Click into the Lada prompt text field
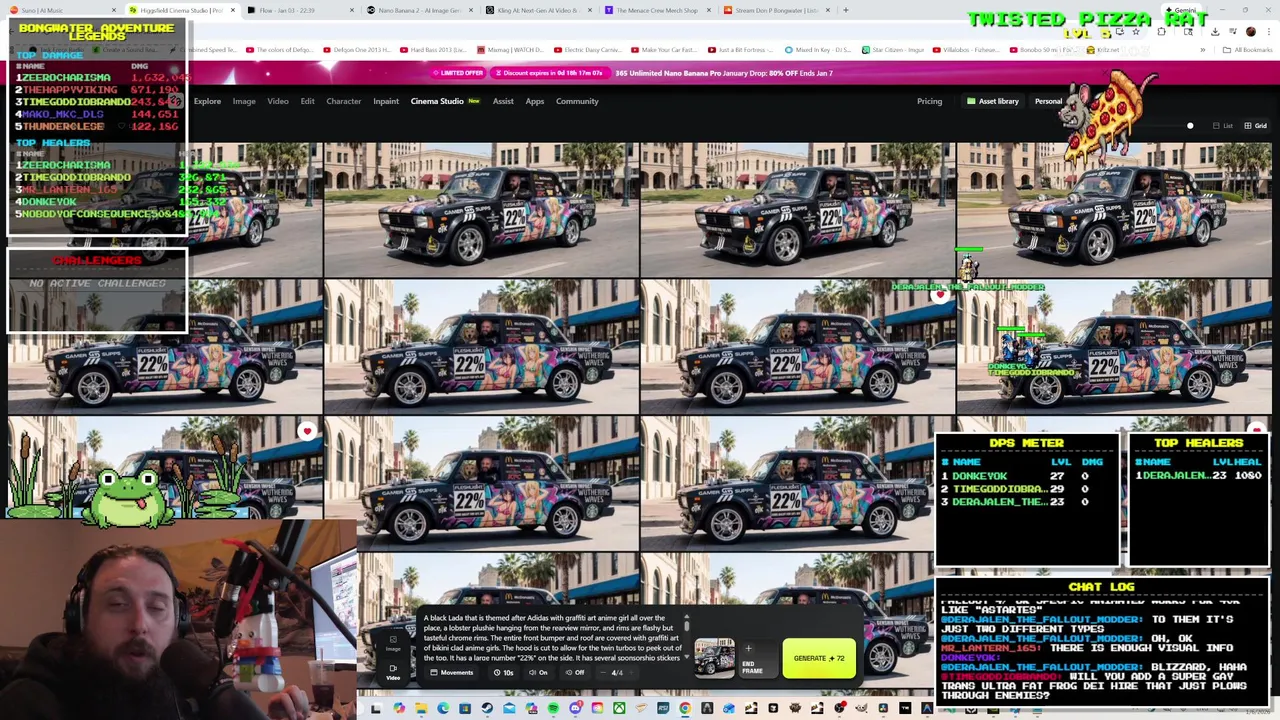 [552, 637]
